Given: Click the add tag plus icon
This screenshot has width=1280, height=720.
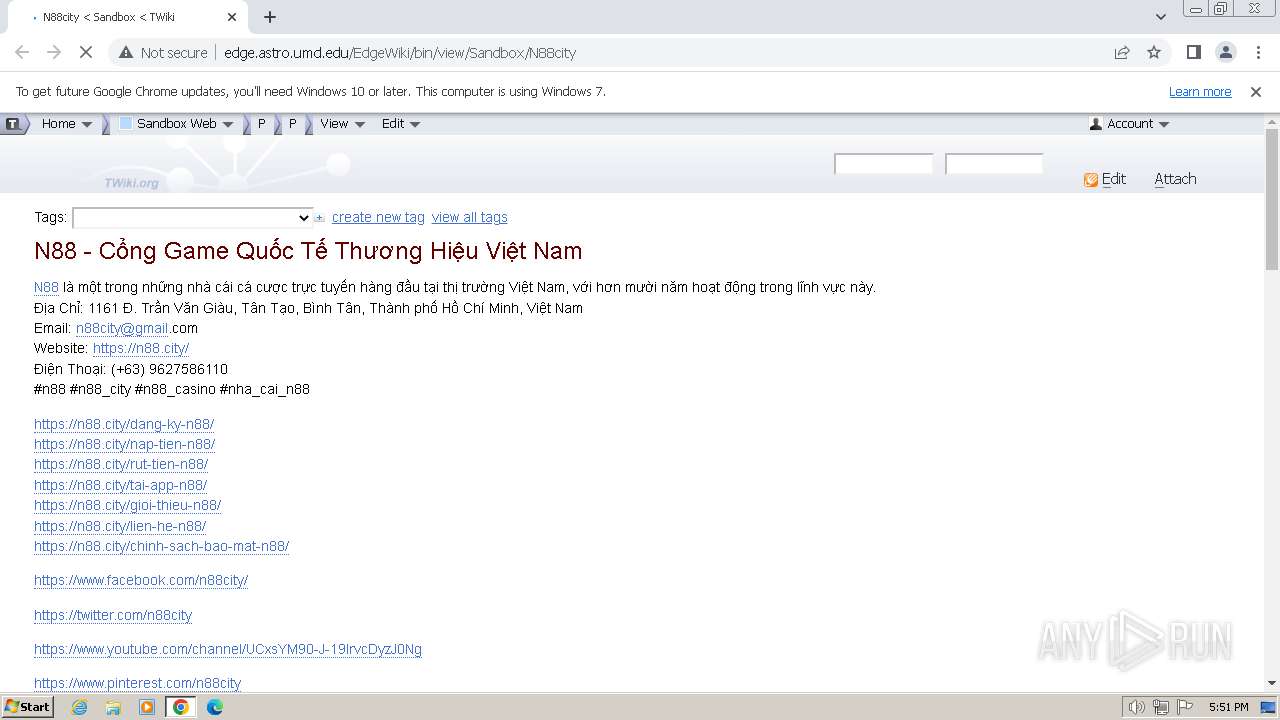Looking at the screenshot, I should click(320, 217).
